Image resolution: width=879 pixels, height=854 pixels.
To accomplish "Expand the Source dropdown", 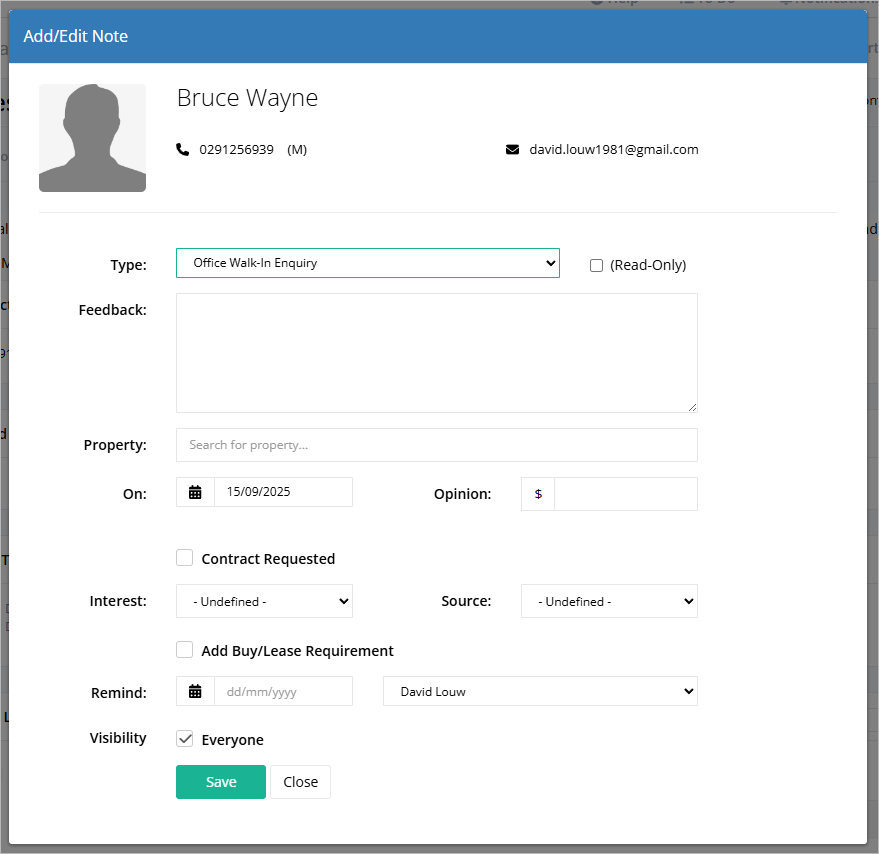I will 609,601.
